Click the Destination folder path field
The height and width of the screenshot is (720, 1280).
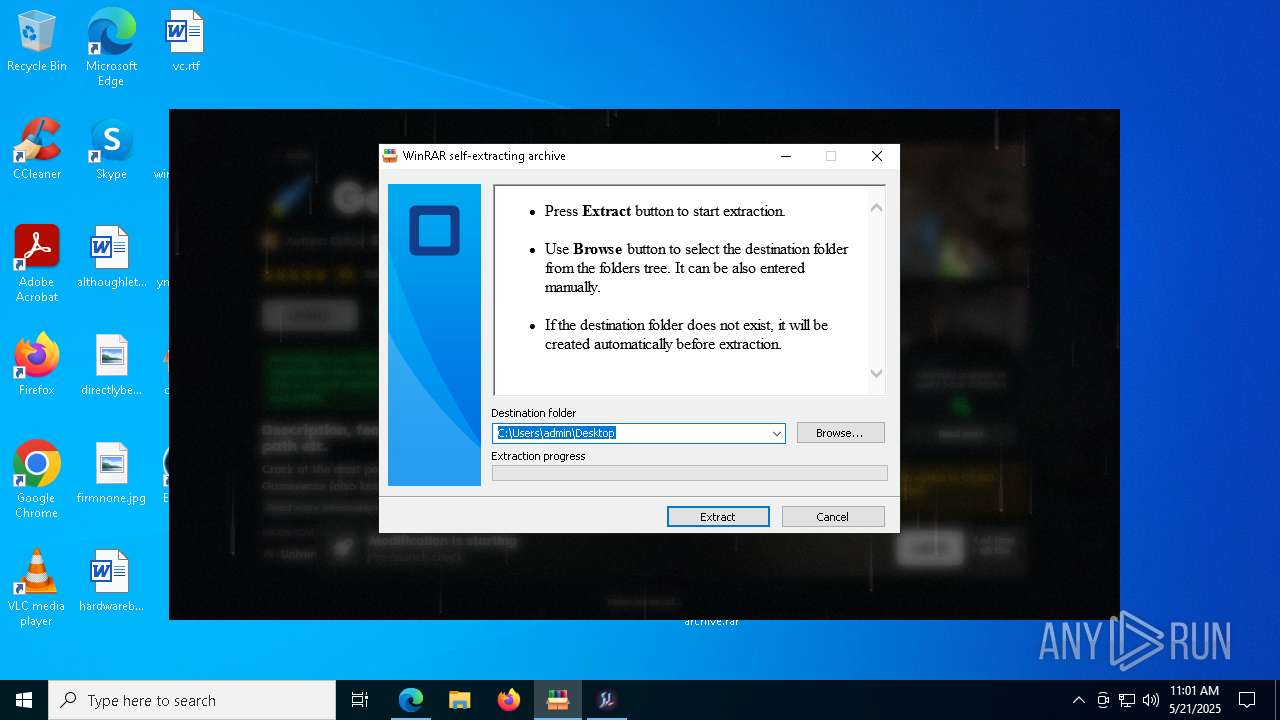click(639, 433)
